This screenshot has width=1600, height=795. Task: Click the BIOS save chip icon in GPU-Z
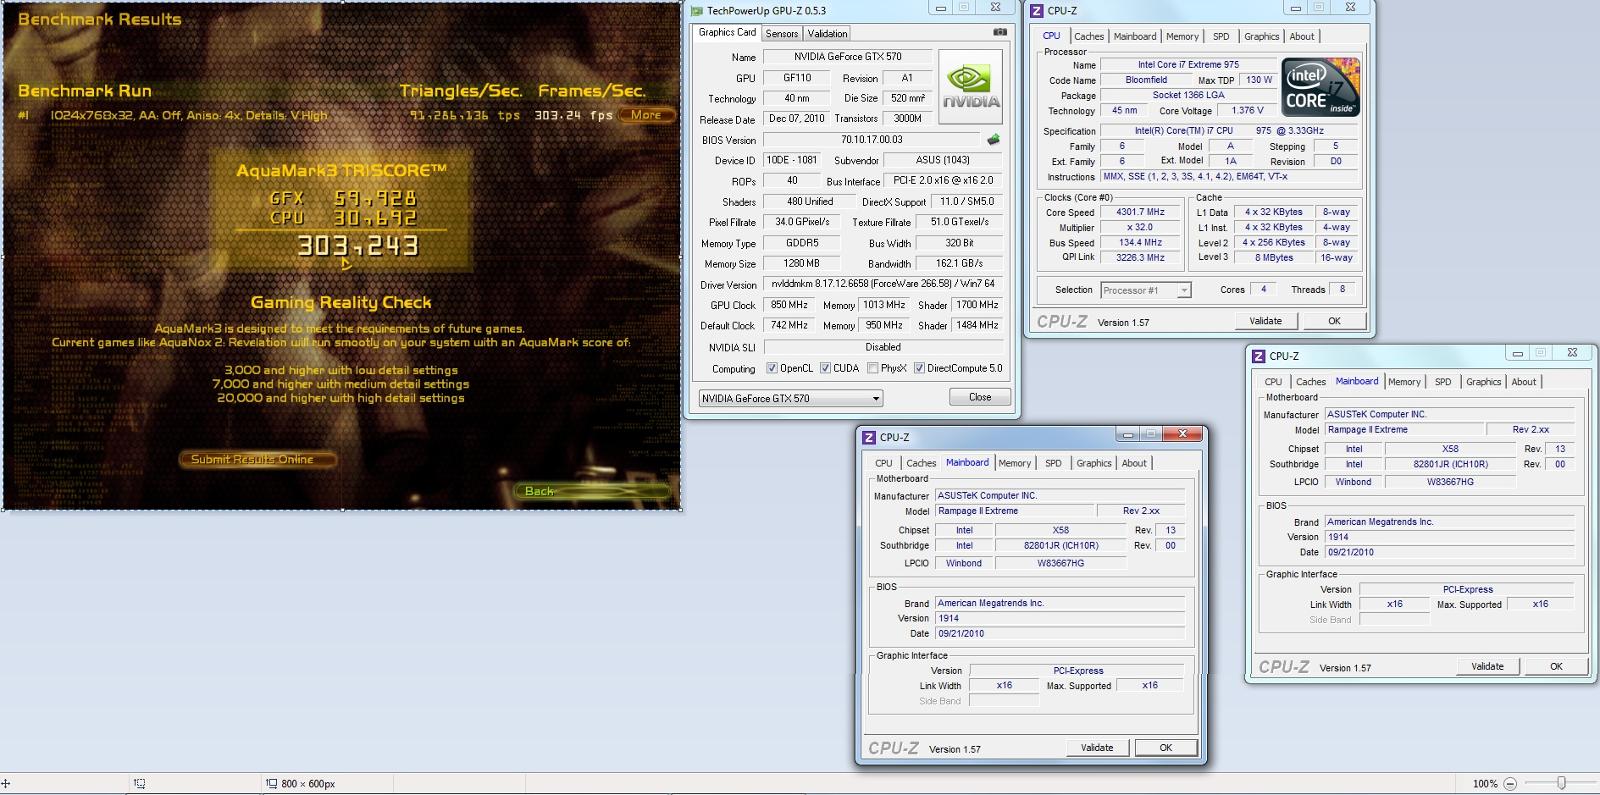993,139
